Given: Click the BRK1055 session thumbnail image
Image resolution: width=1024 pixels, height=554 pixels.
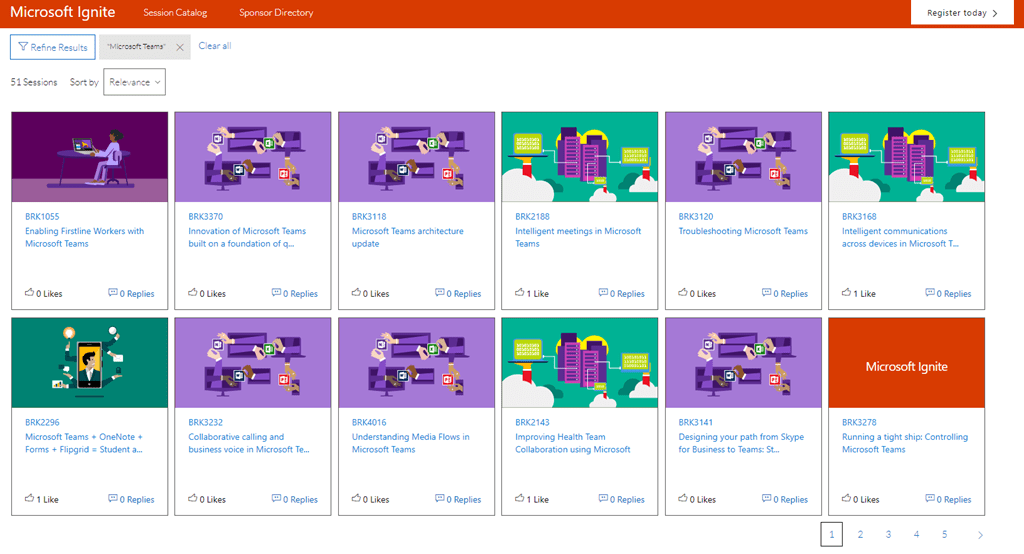Looking at the screenshot, I should tap(89, 157).
